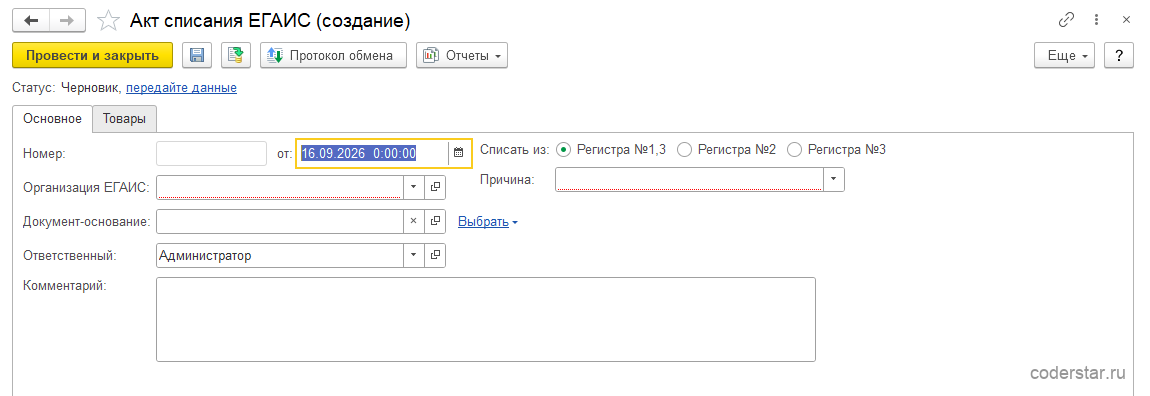Viewport: 1150px width, 396px height.
Task: Open Ответственный record with square icon
Action: (435, 255)
